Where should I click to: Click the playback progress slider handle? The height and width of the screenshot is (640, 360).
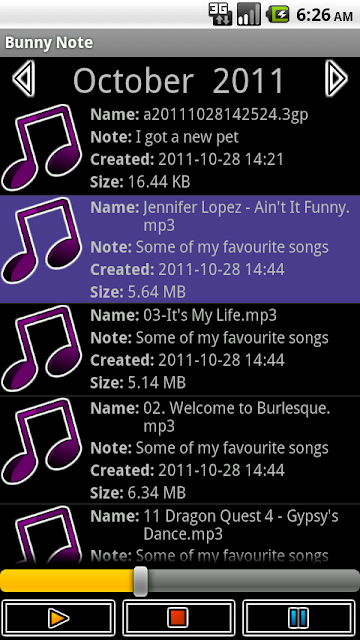click(141, 581)
